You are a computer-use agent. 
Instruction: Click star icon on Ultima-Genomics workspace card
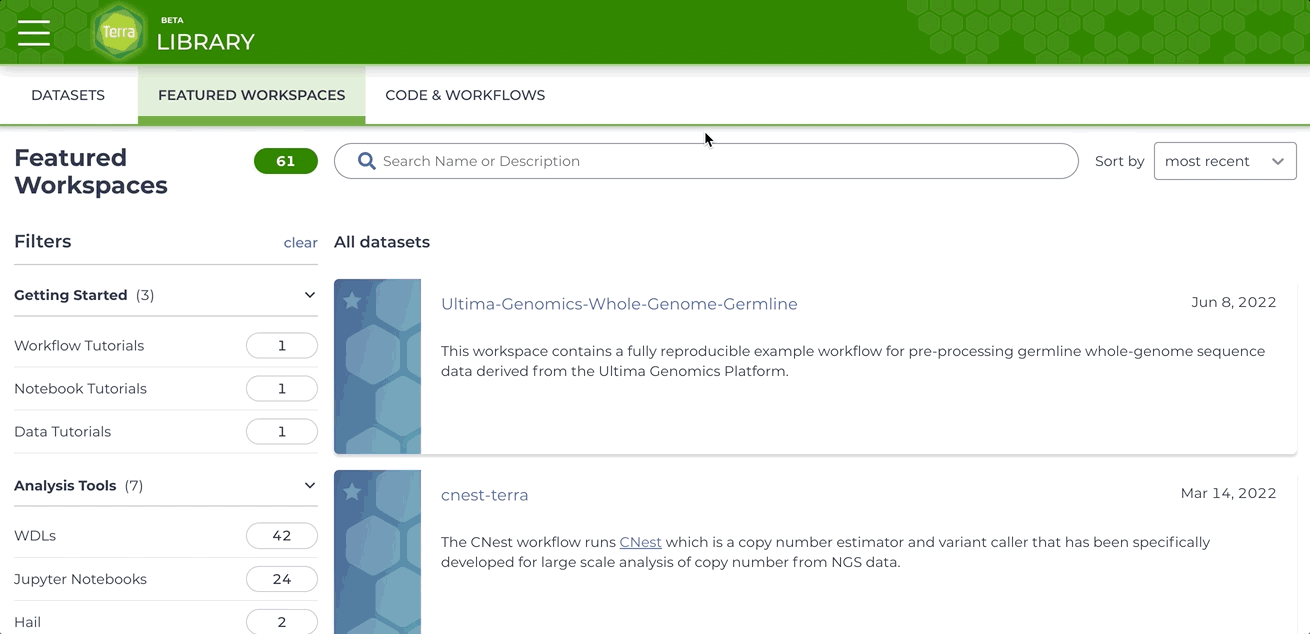352,301
